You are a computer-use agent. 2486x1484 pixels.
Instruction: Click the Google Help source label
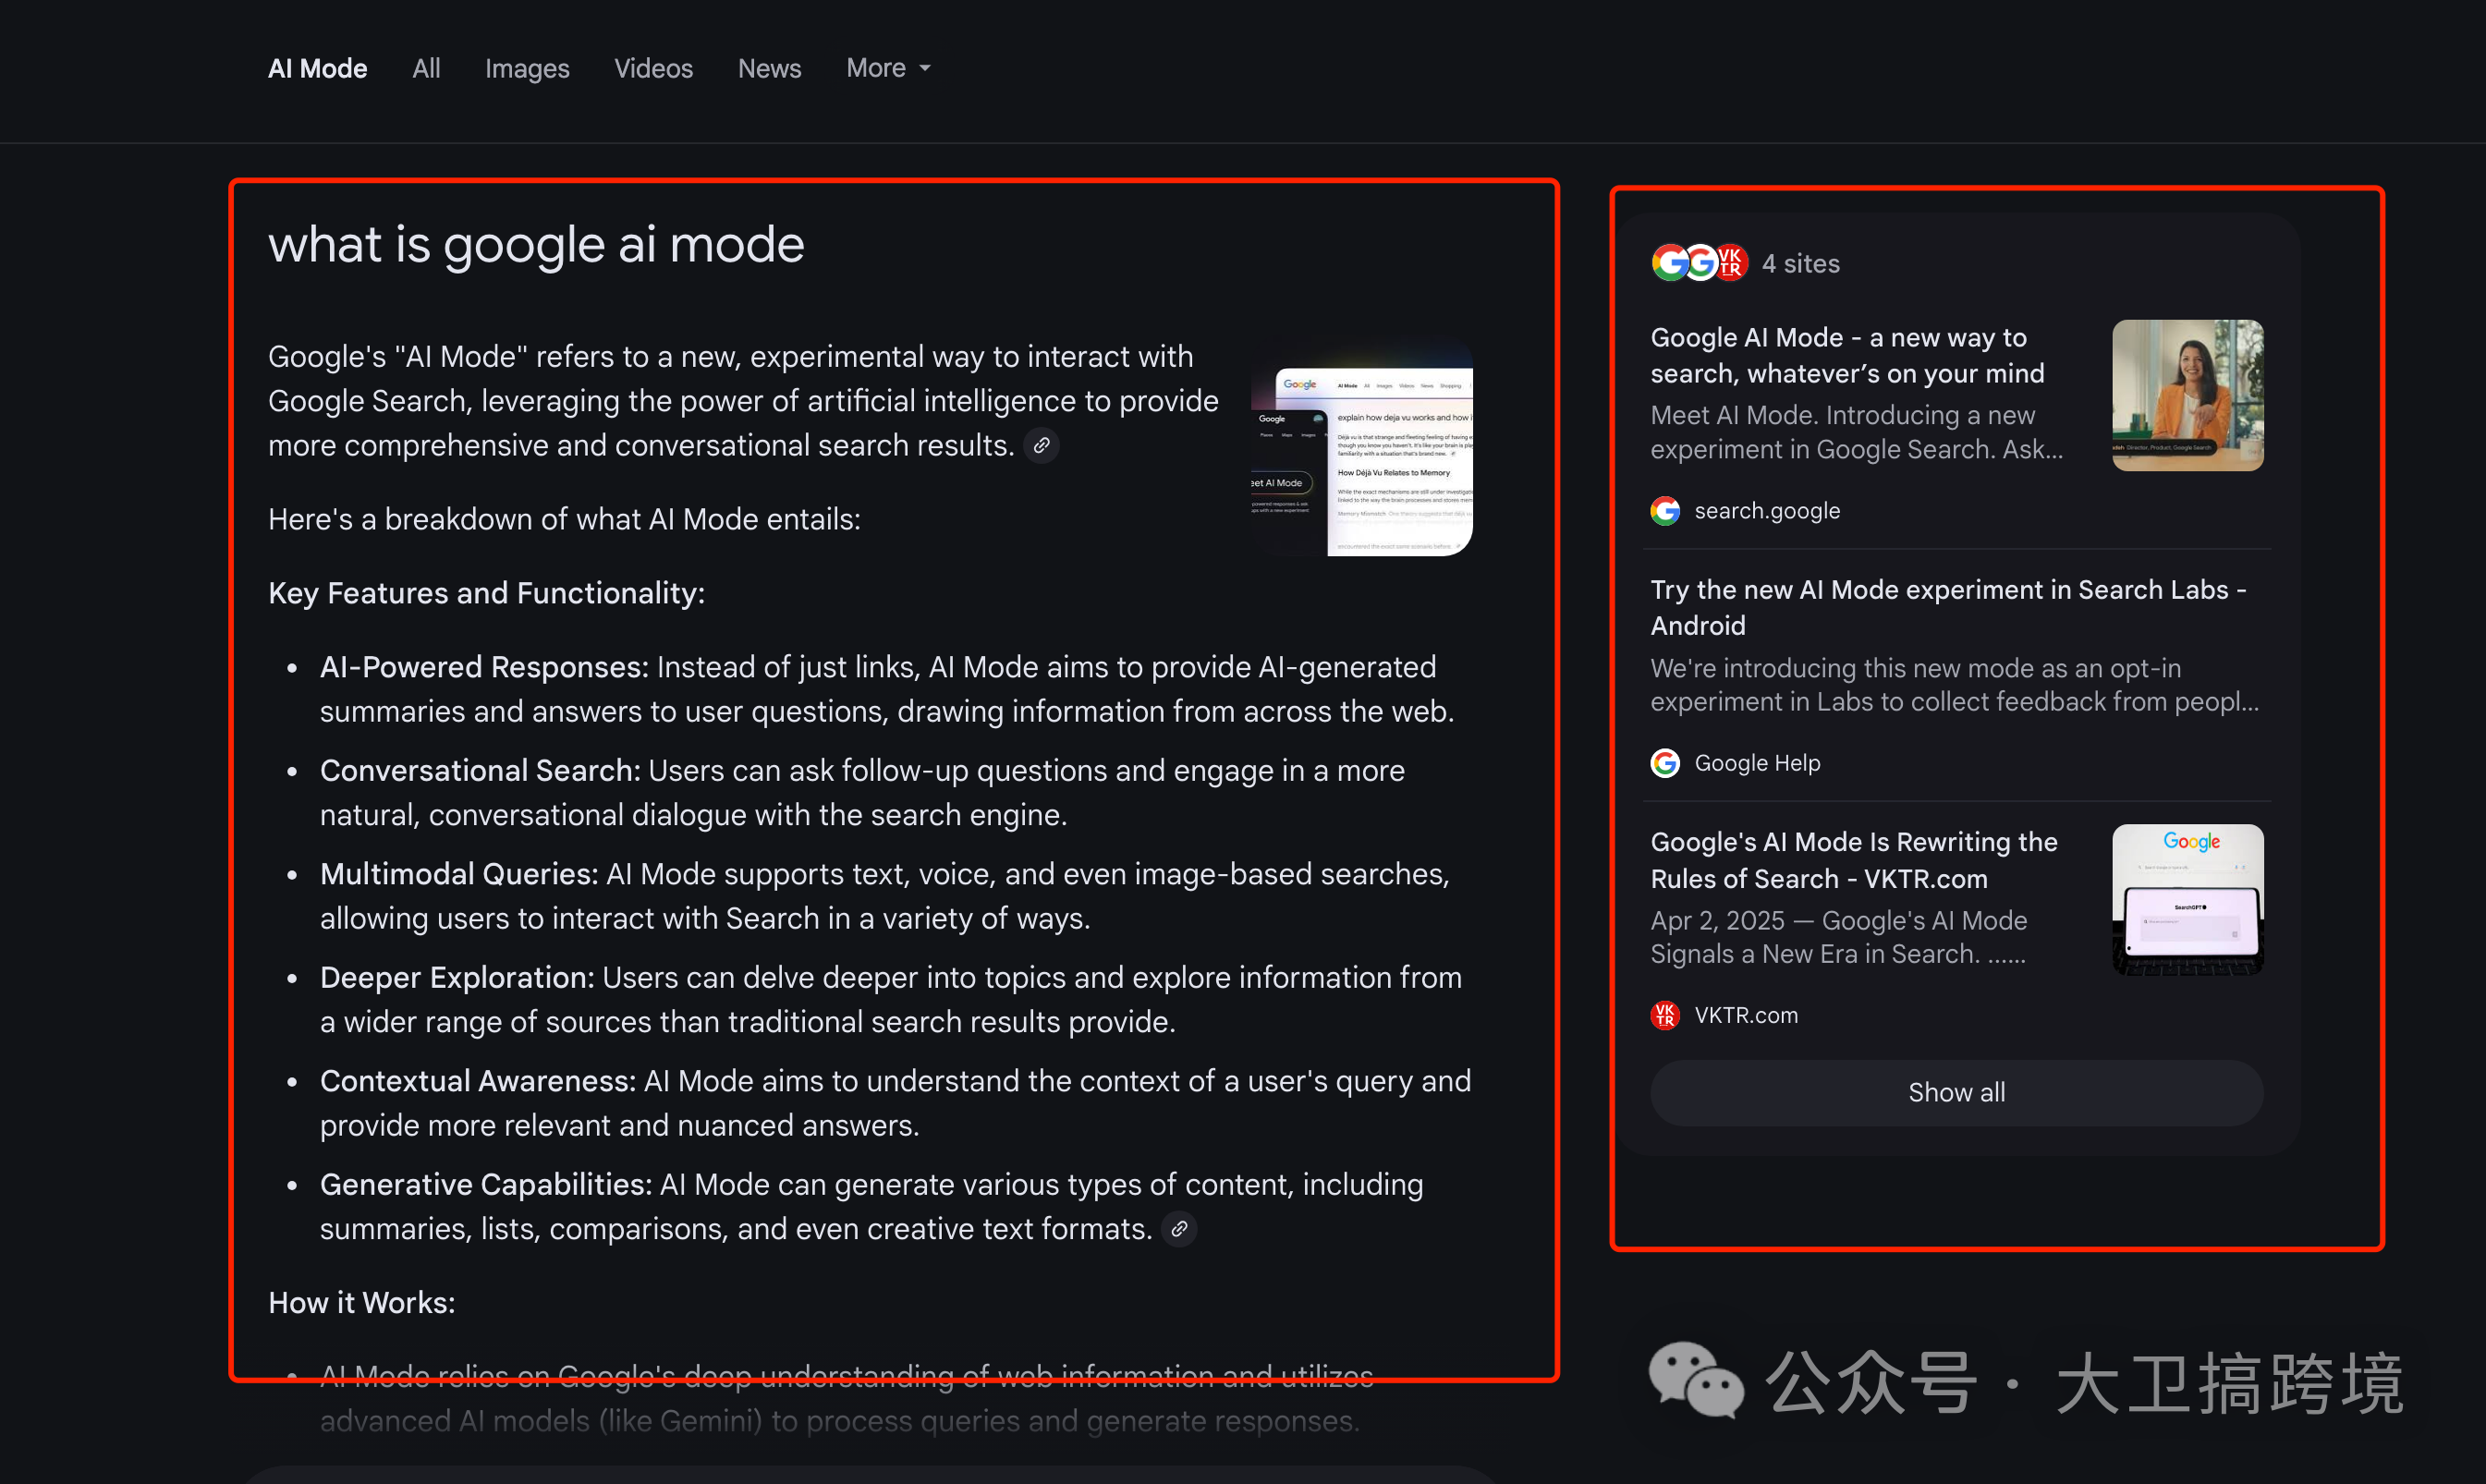coord(1757,763)
